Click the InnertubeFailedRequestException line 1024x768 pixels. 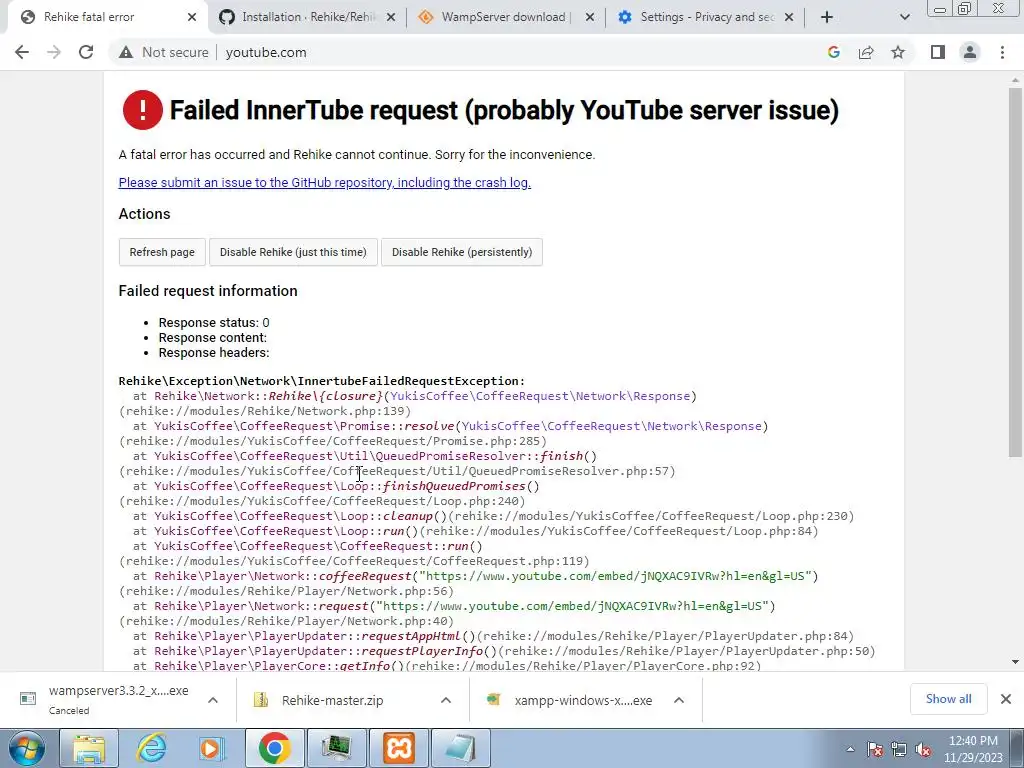pyautogui.click(x=321, y=381)
